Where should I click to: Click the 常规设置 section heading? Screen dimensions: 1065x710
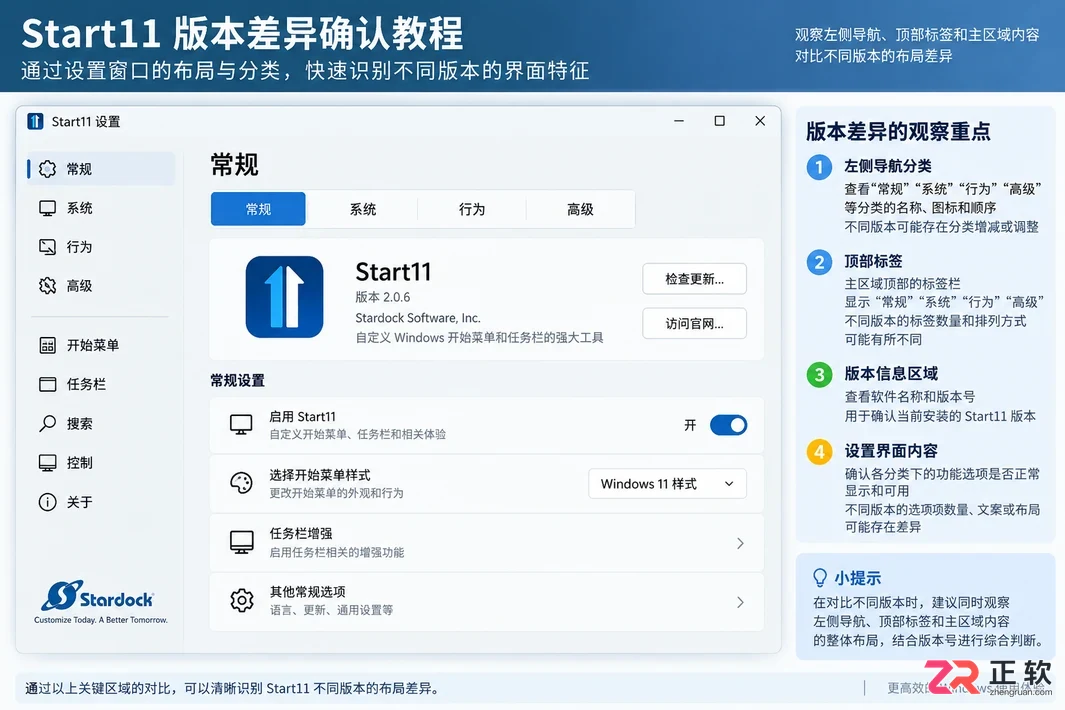pos(237,380)
